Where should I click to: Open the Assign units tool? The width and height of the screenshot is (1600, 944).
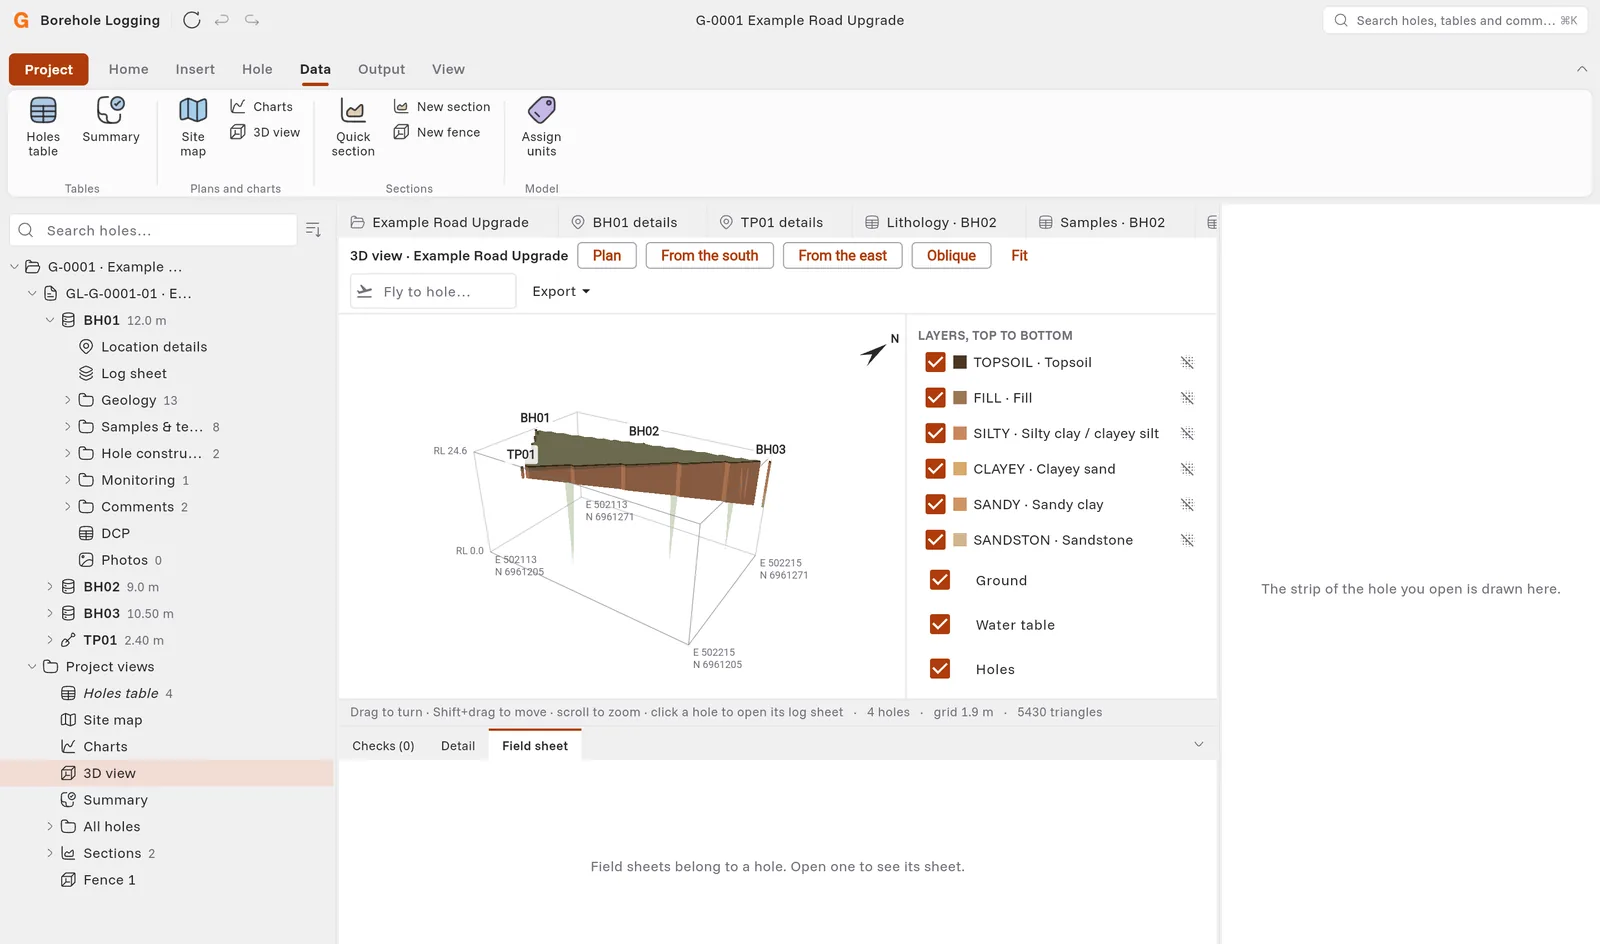(x=541, y=127)
